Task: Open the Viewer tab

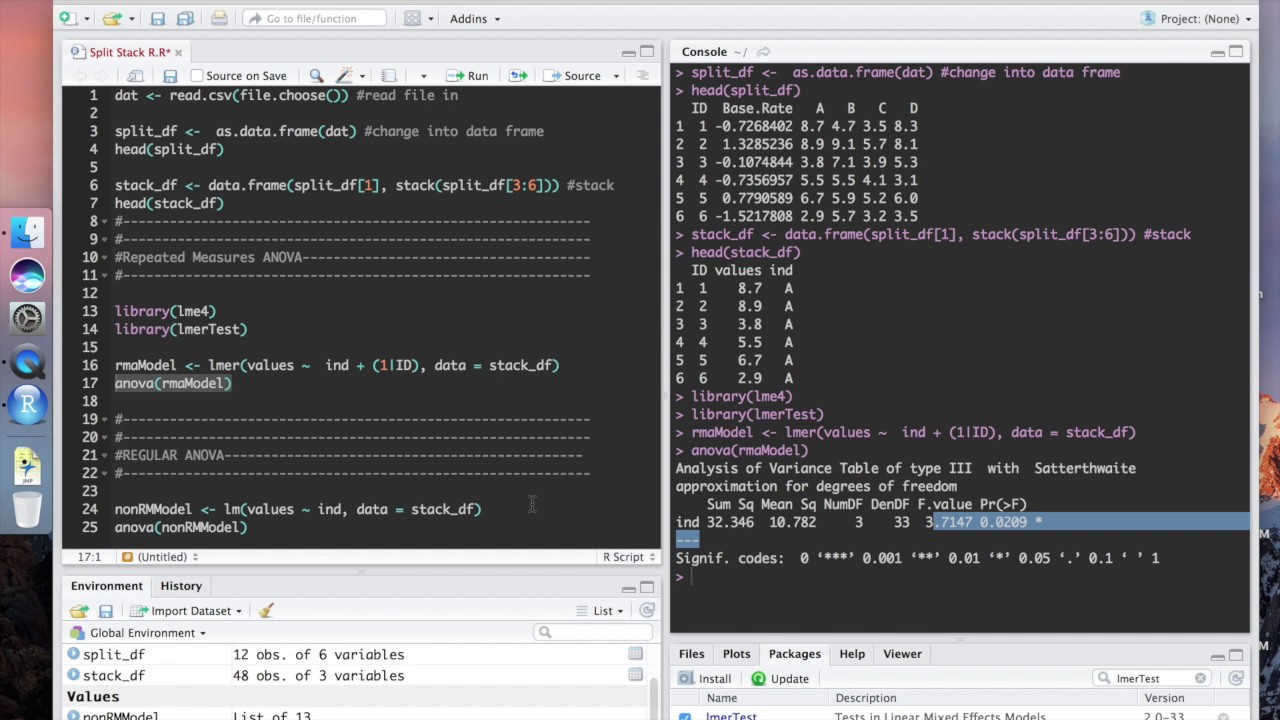Action: coord(902,654)
